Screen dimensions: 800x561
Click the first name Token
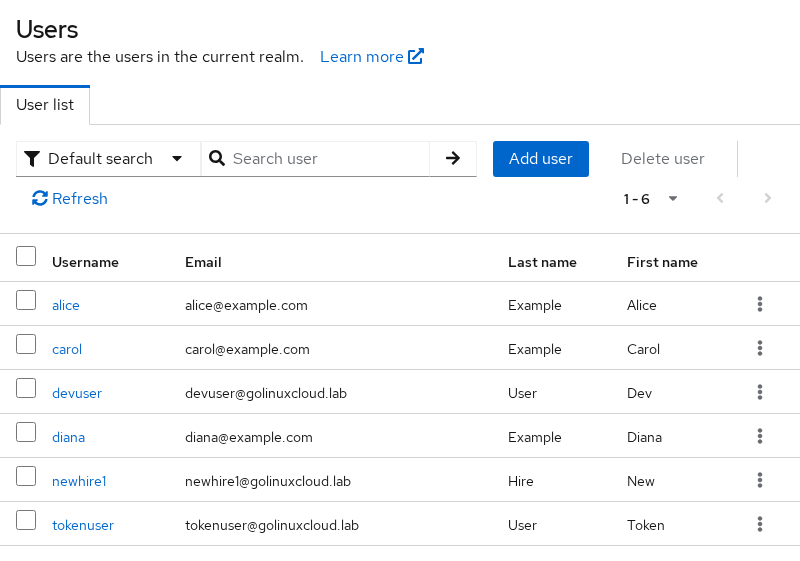click(x=645, y=525)
